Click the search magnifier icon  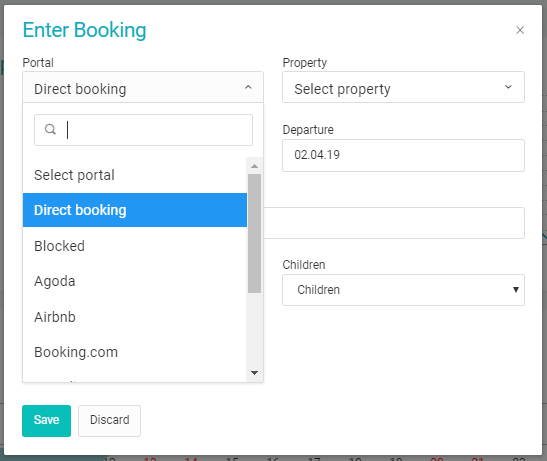(x=50, y=129)
